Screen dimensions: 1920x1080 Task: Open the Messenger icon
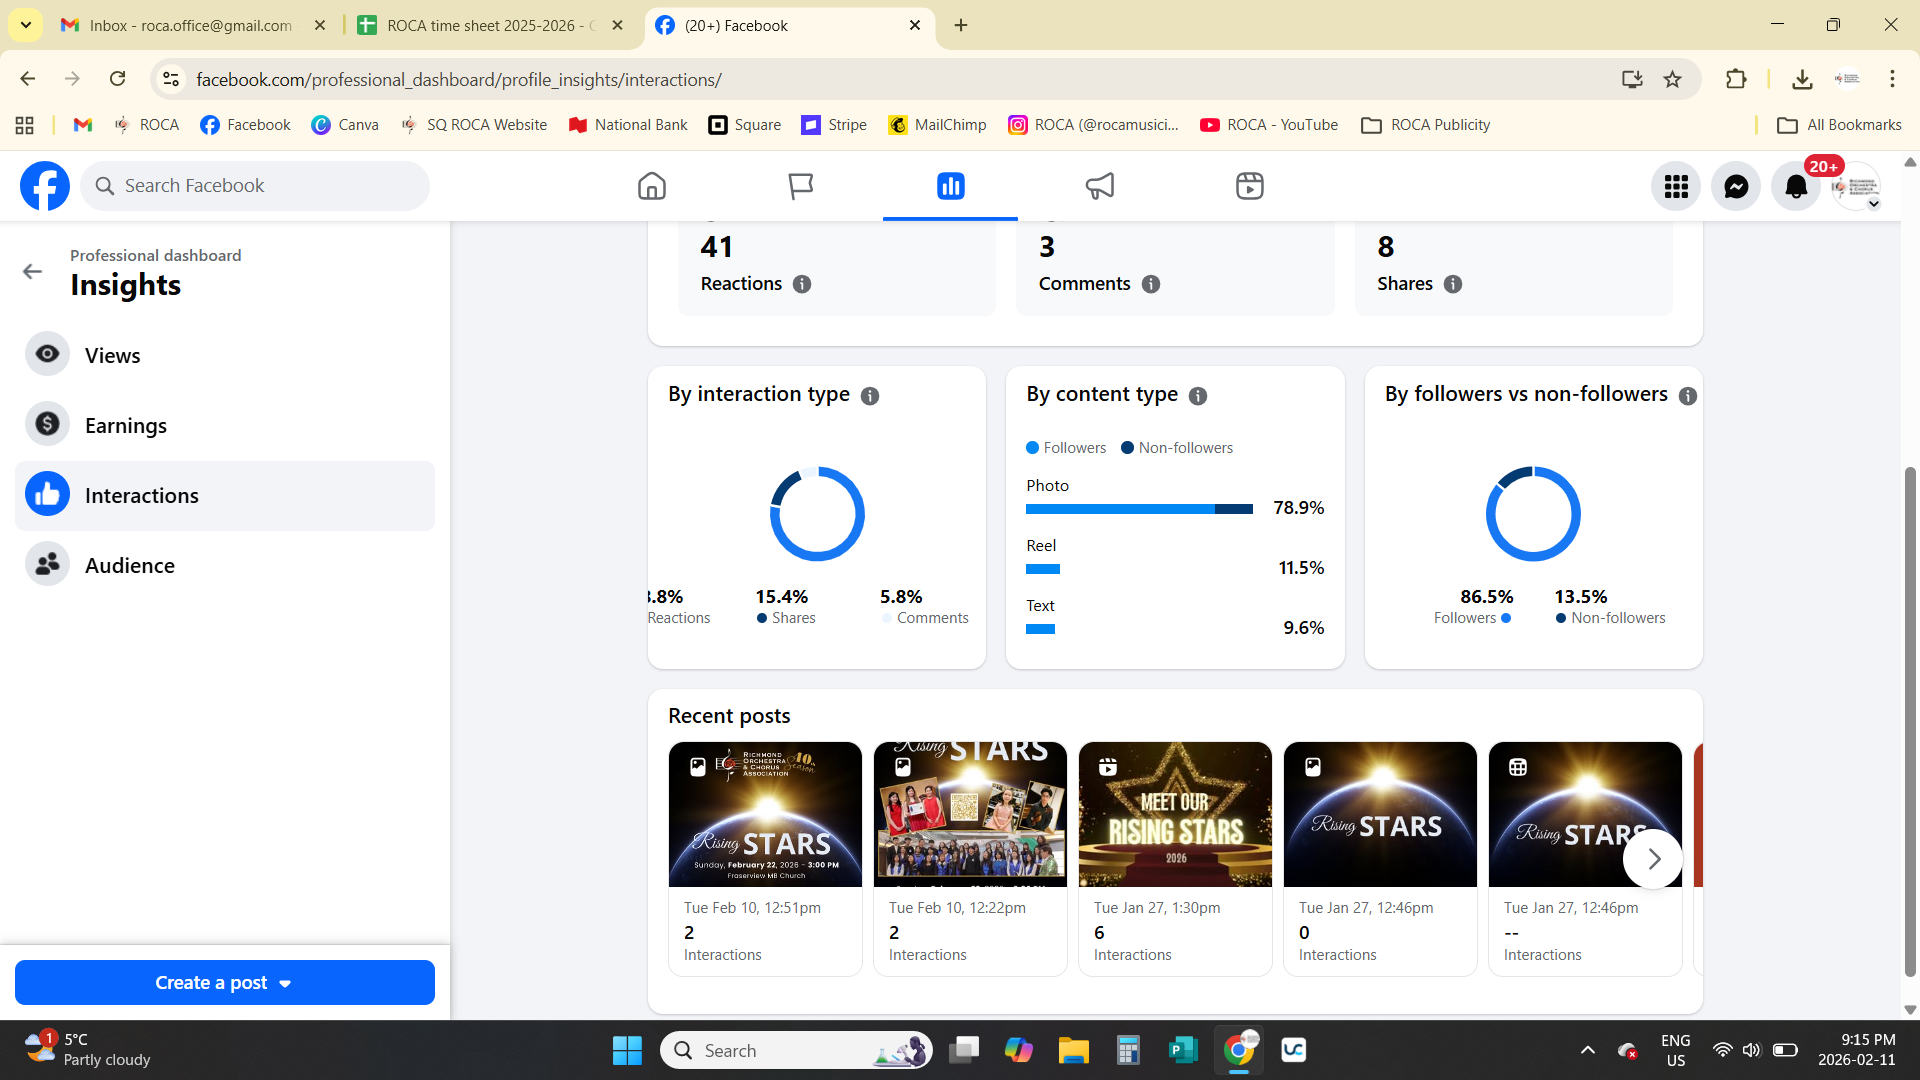point(1736,186)
